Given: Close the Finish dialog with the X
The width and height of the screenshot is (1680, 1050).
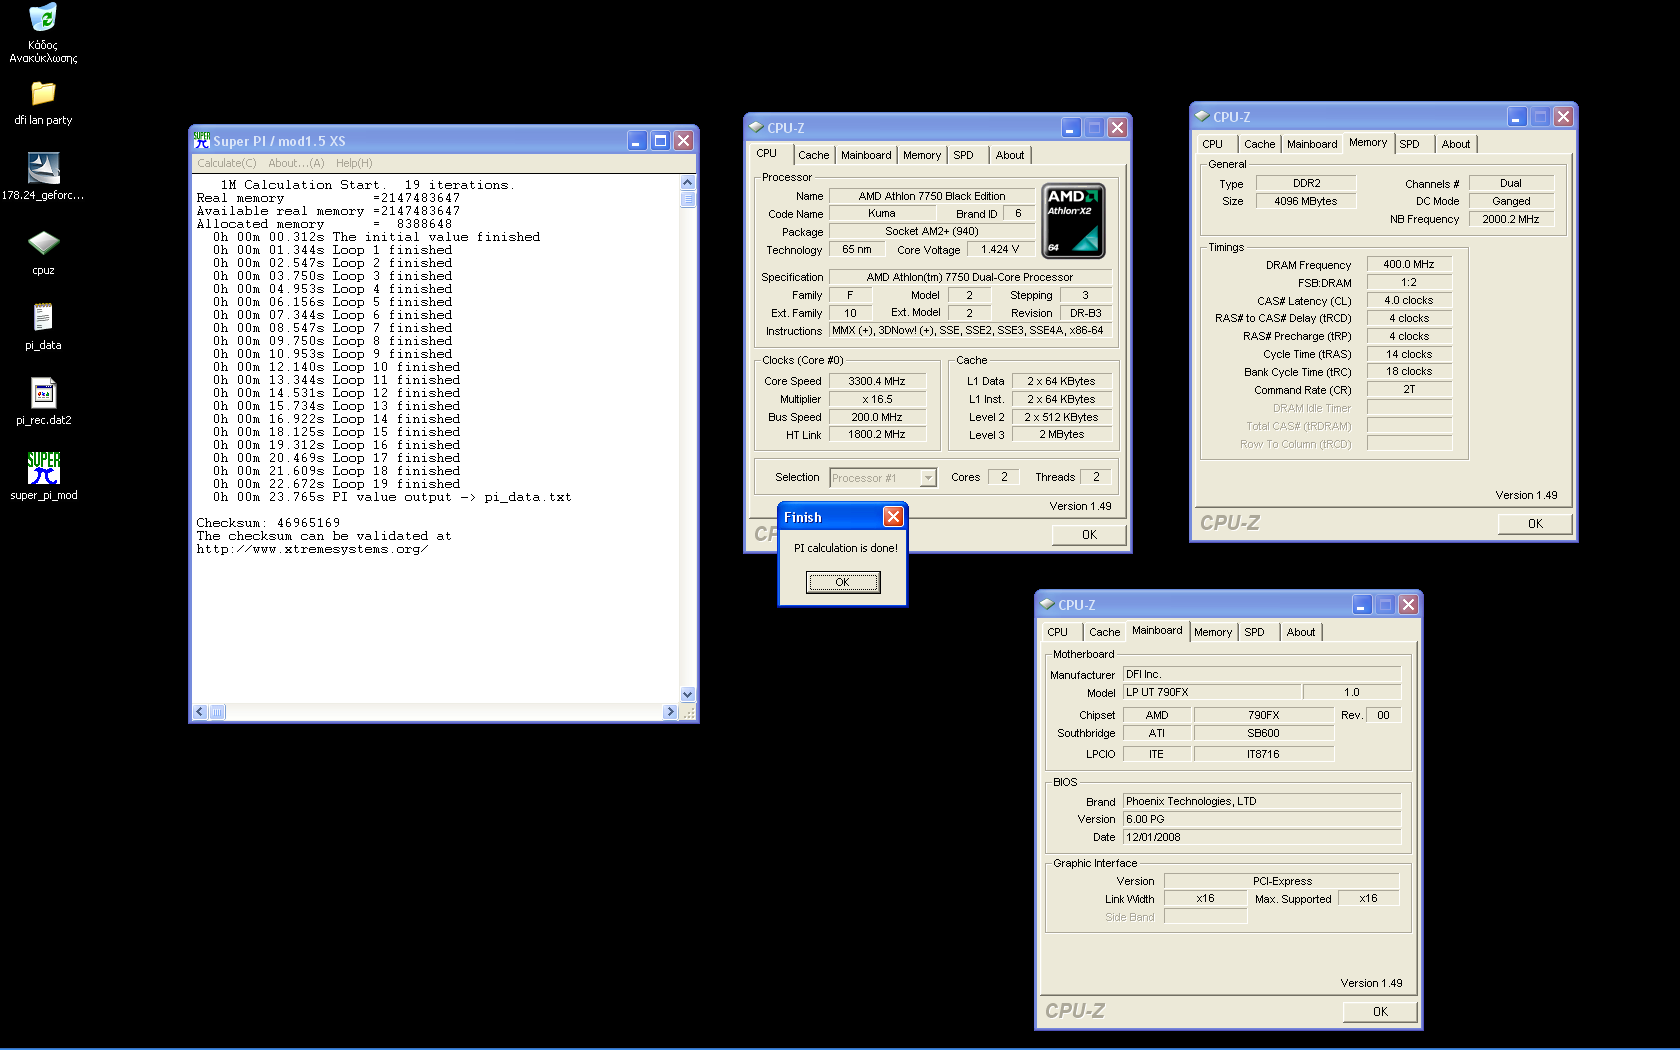Looking at the screenshot, I should click(x=893, y=516).
